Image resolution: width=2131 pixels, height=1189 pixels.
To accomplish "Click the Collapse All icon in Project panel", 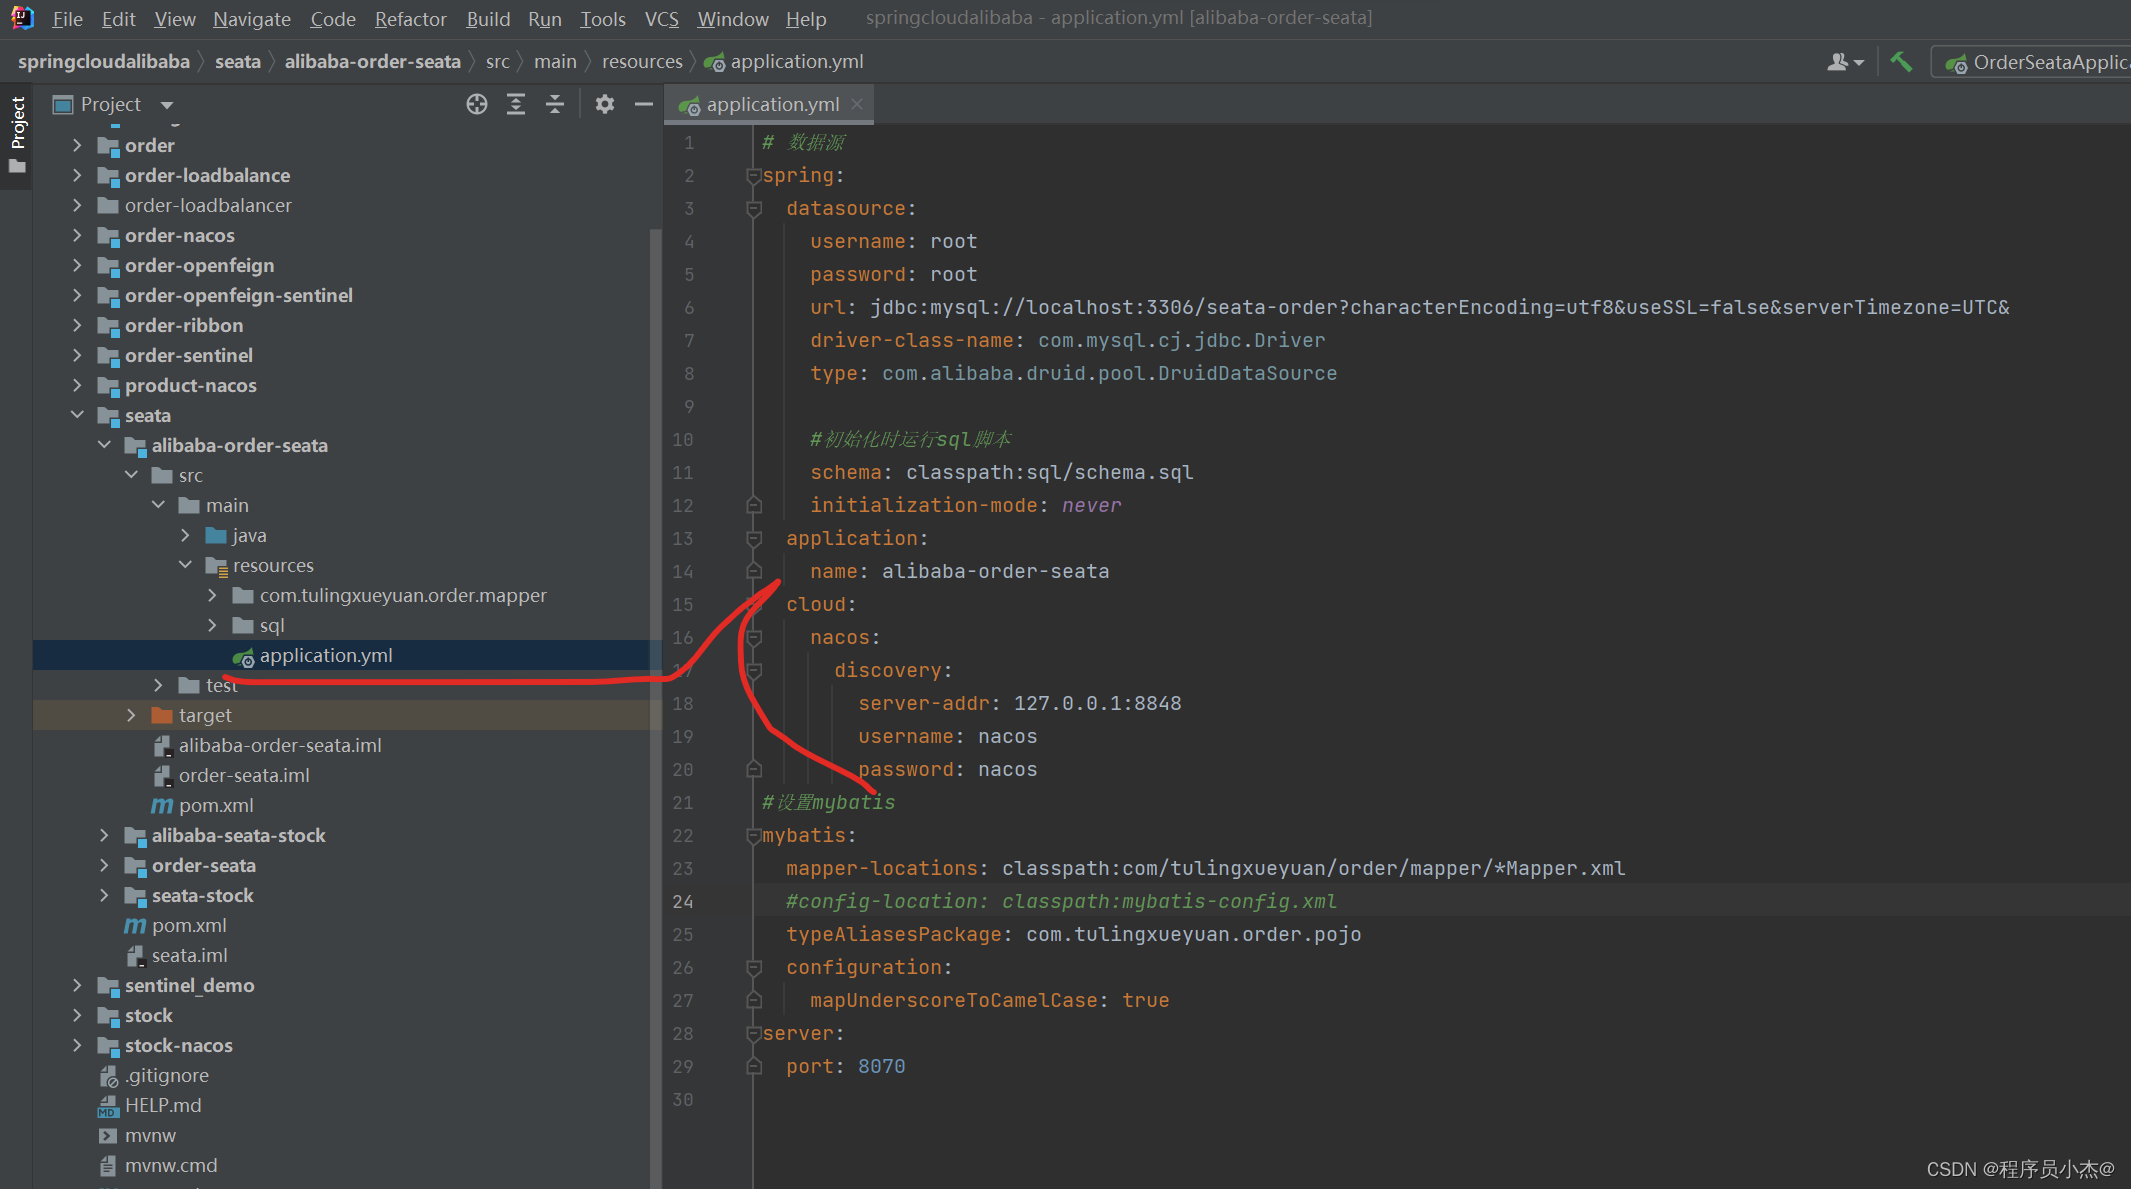I will pyautogui.click(x=555, y=104).
